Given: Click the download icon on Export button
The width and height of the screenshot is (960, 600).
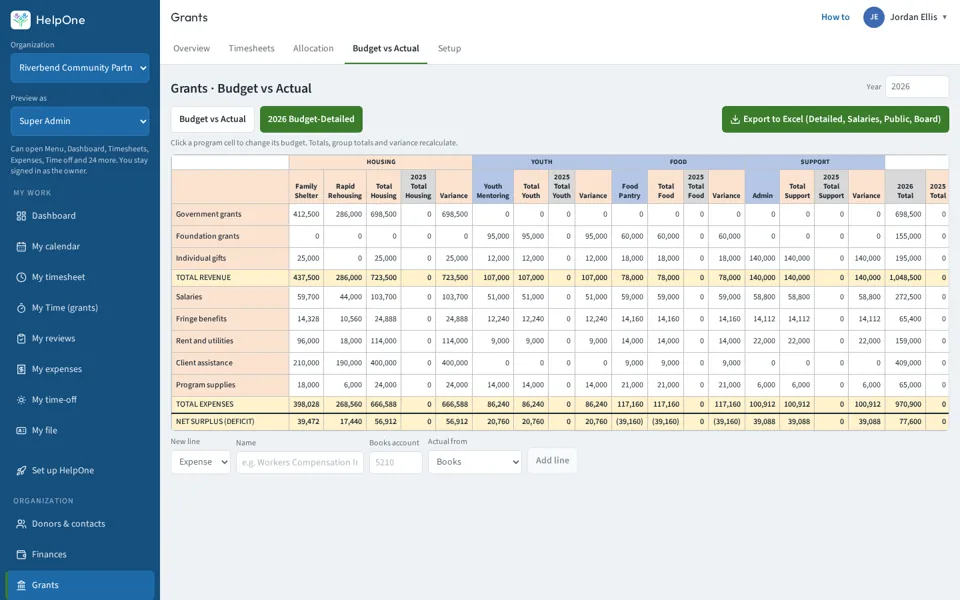Looking at the screenshot, I should click(735, 119).
